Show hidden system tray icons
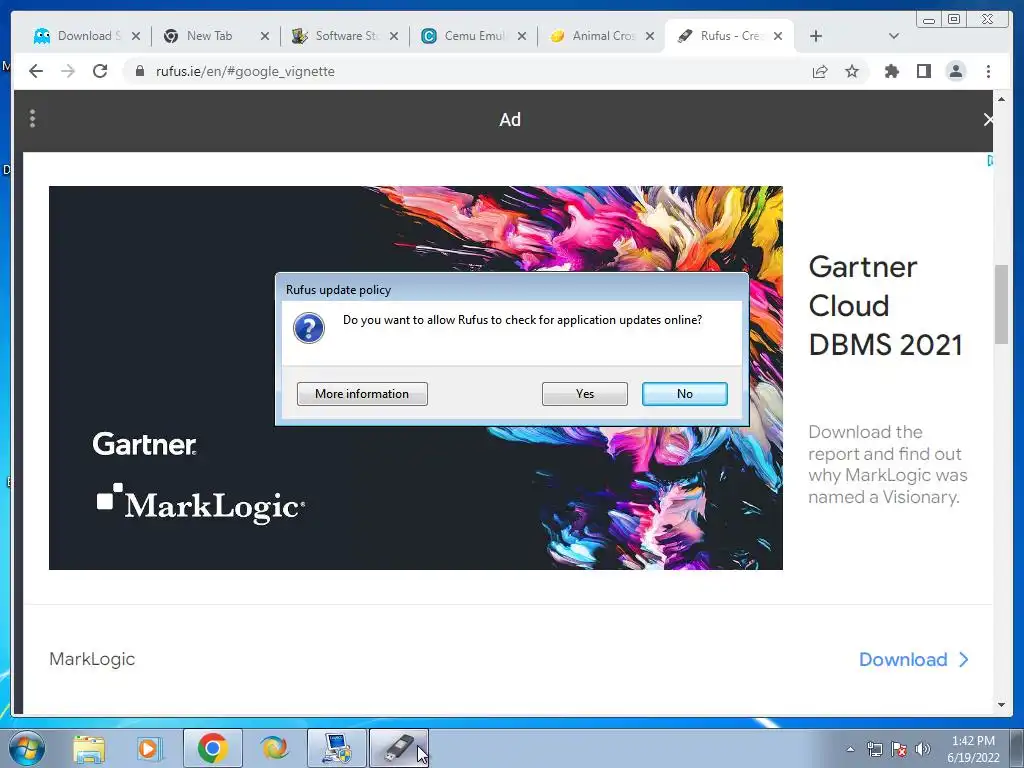The width and height of the screenshot is (1024, 768). (850, 749)
